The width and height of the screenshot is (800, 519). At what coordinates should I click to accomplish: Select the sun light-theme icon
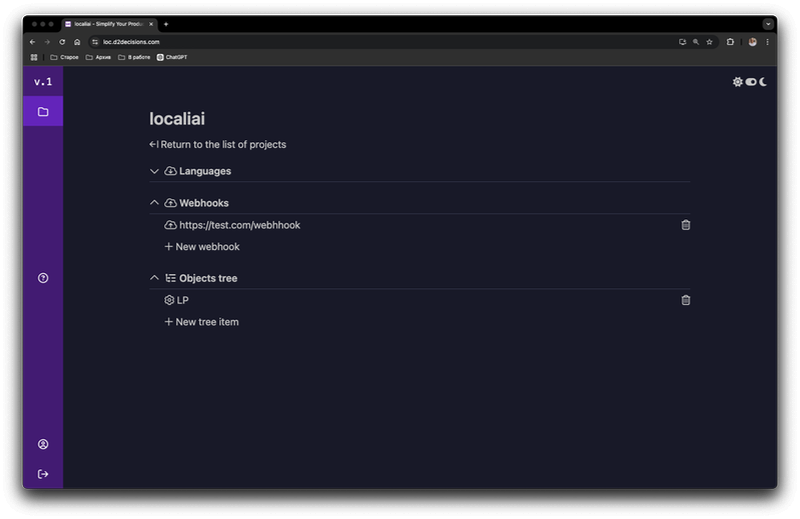737,82
